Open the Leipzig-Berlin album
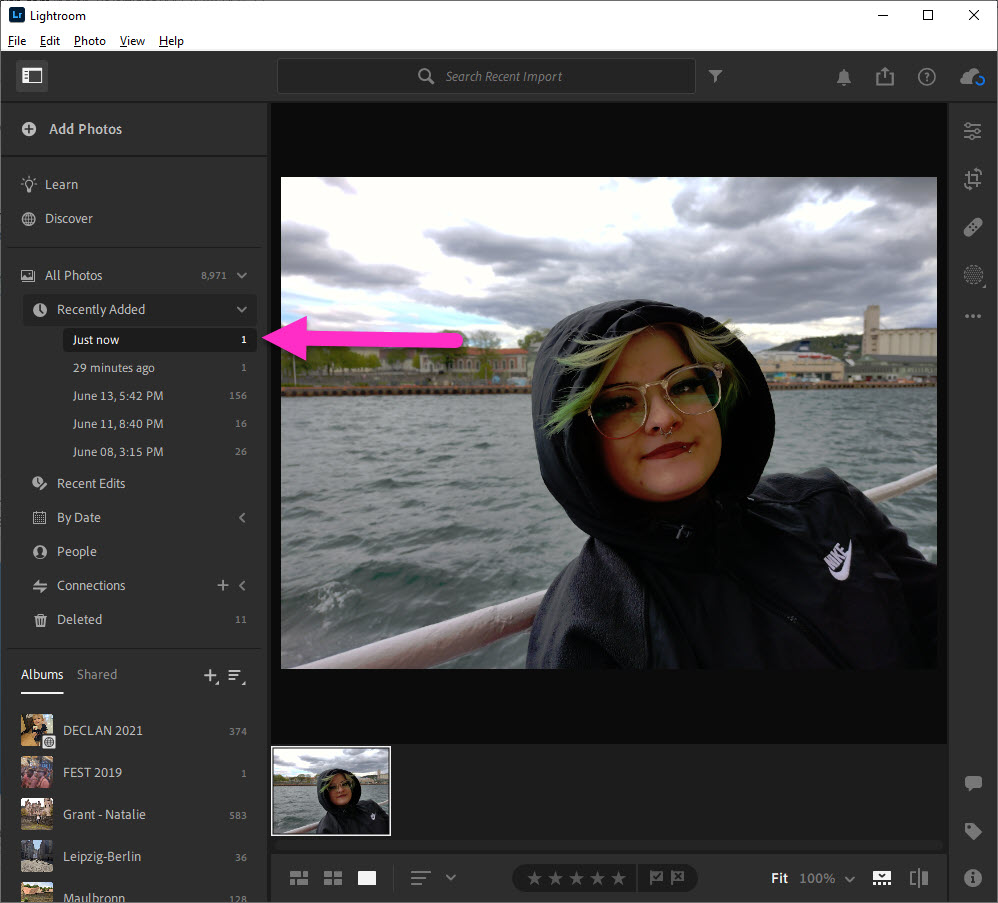Image resolution: width=998 pixels, height=903 pixels. 134,857
